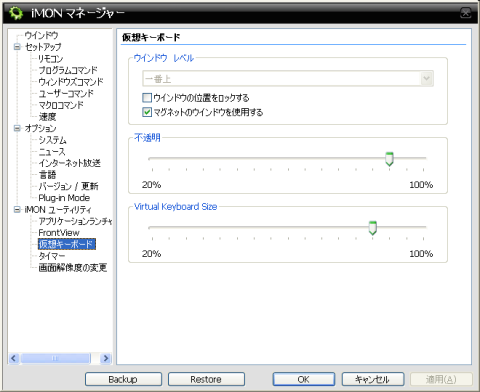Open ウィンドウズコマンド settings

71,82
